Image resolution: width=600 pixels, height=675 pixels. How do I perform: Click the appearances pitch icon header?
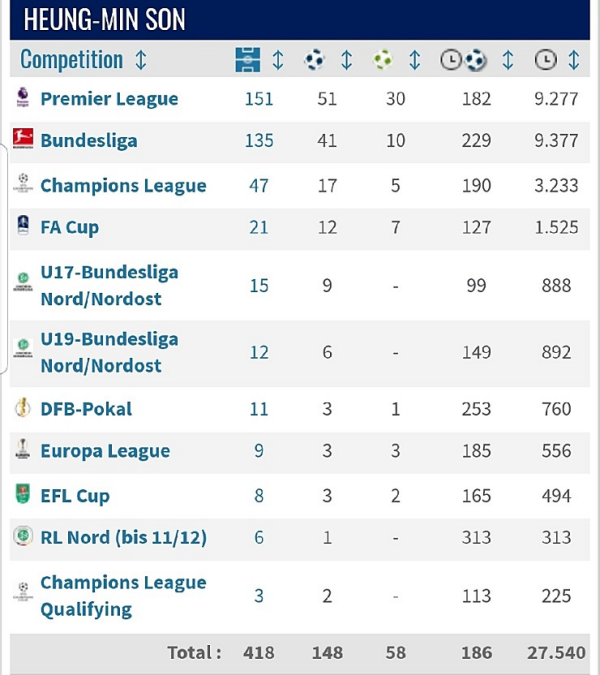(247, 60)
